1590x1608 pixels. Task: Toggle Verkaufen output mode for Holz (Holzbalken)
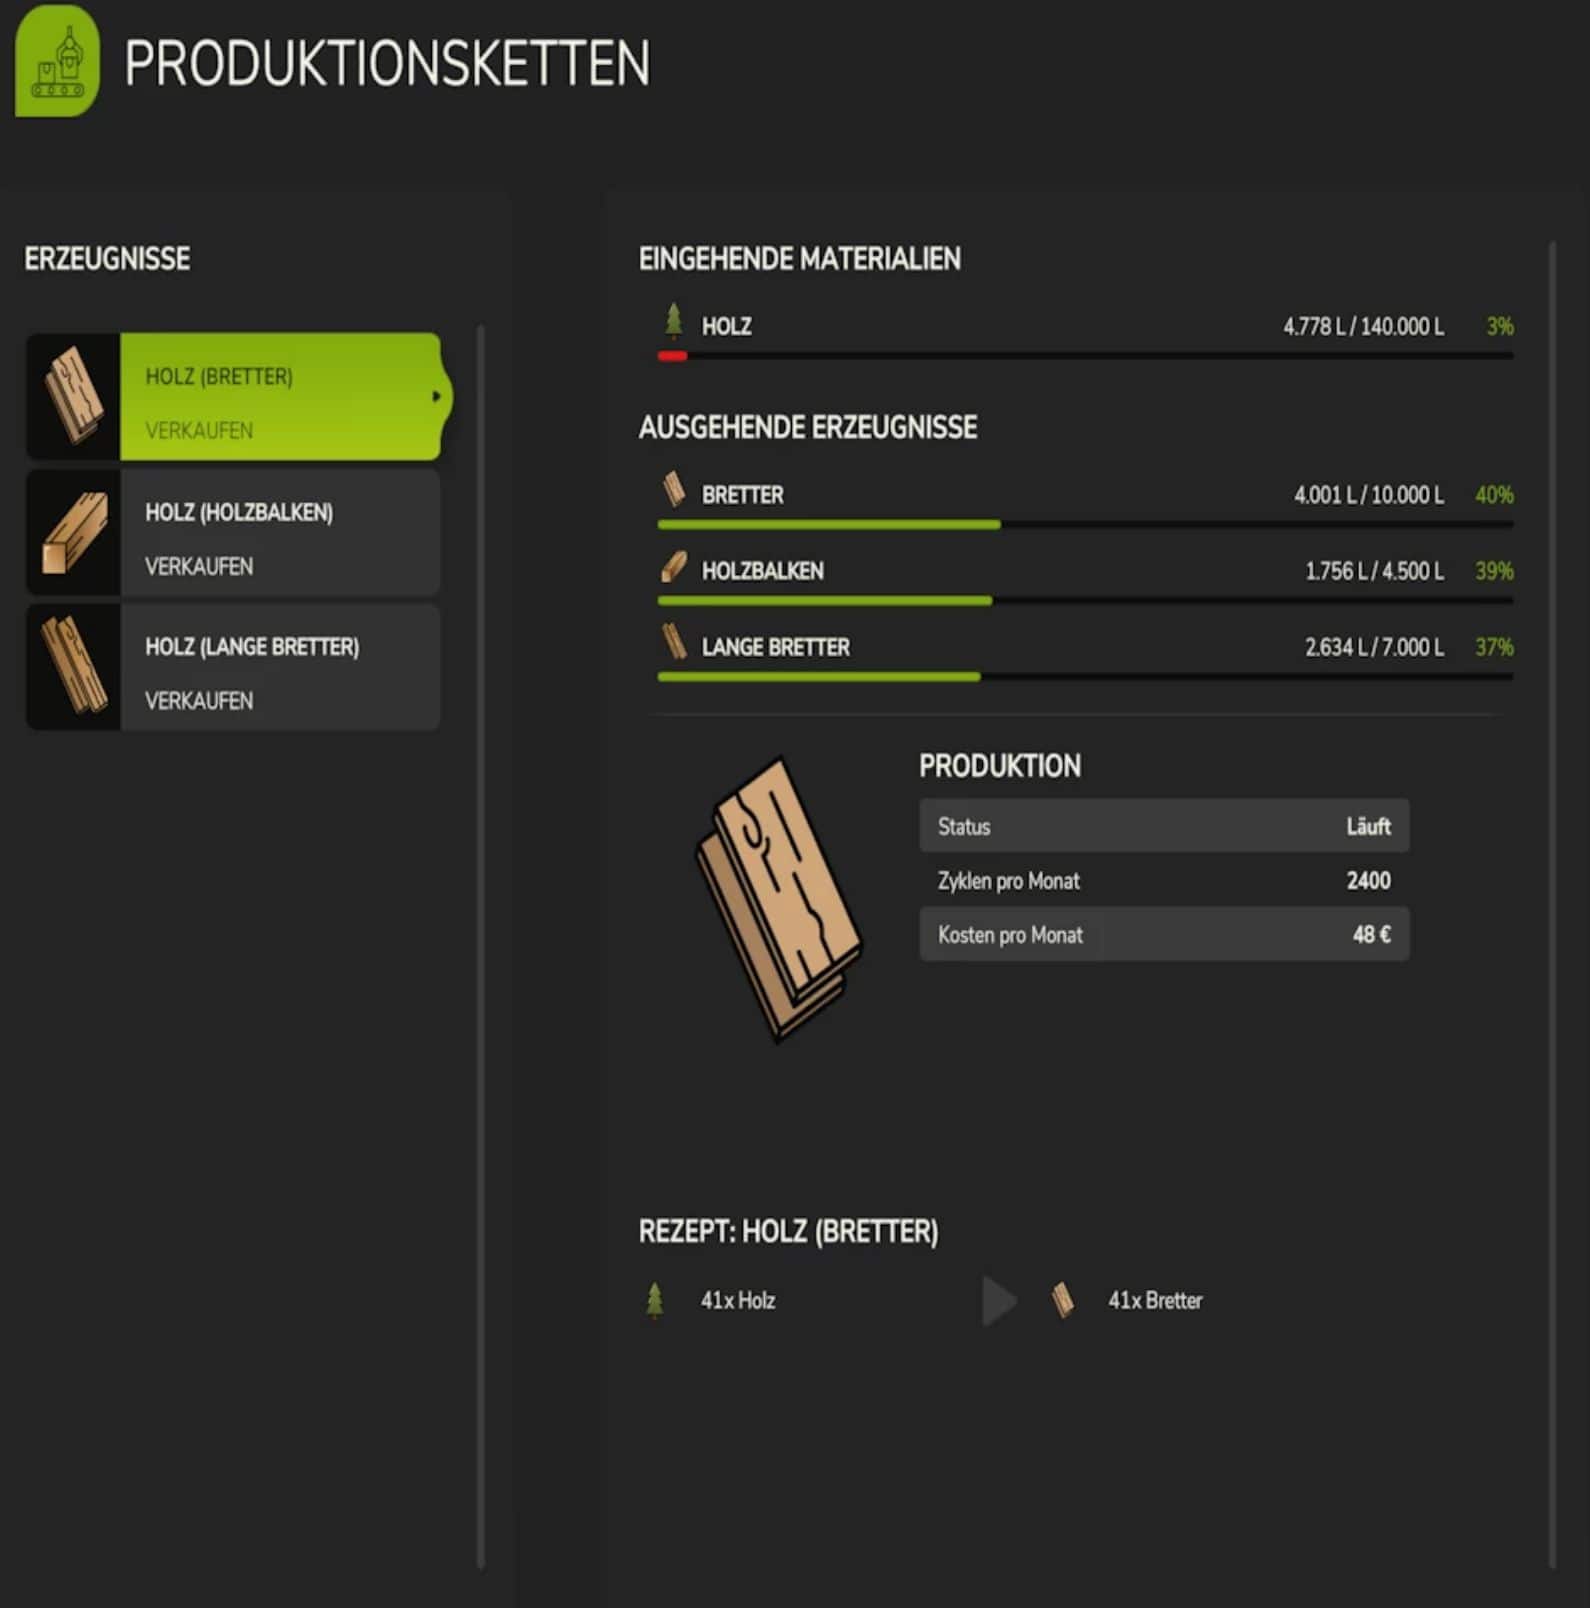(x=199, y=567)
